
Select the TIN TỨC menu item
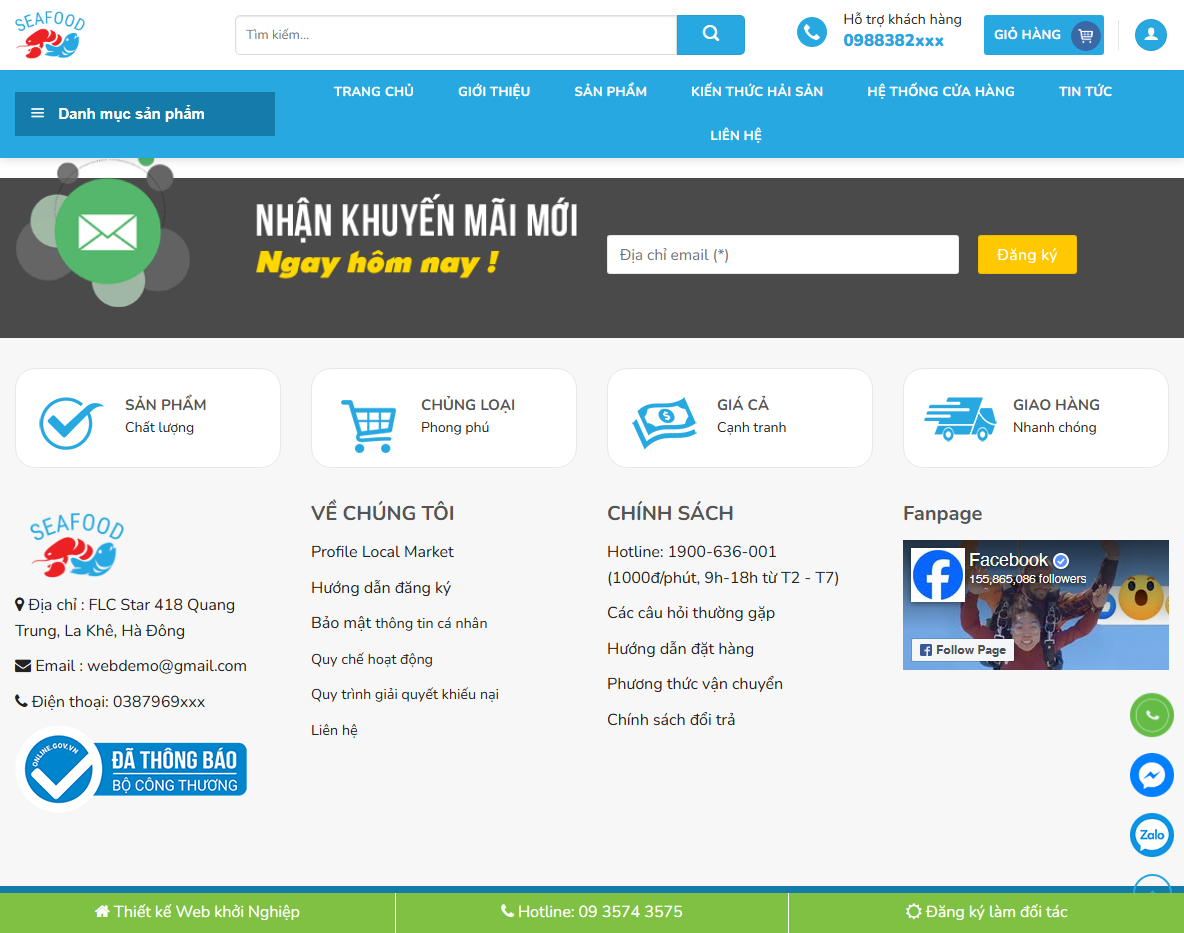tap(1084, 91)
